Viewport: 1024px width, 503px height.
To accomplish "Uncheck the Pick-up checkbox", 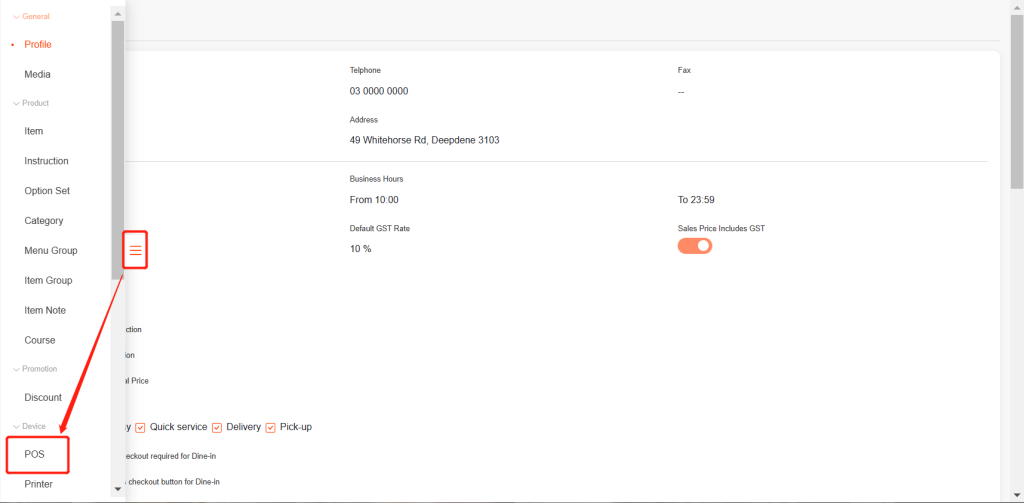I will tap(271, 428).
